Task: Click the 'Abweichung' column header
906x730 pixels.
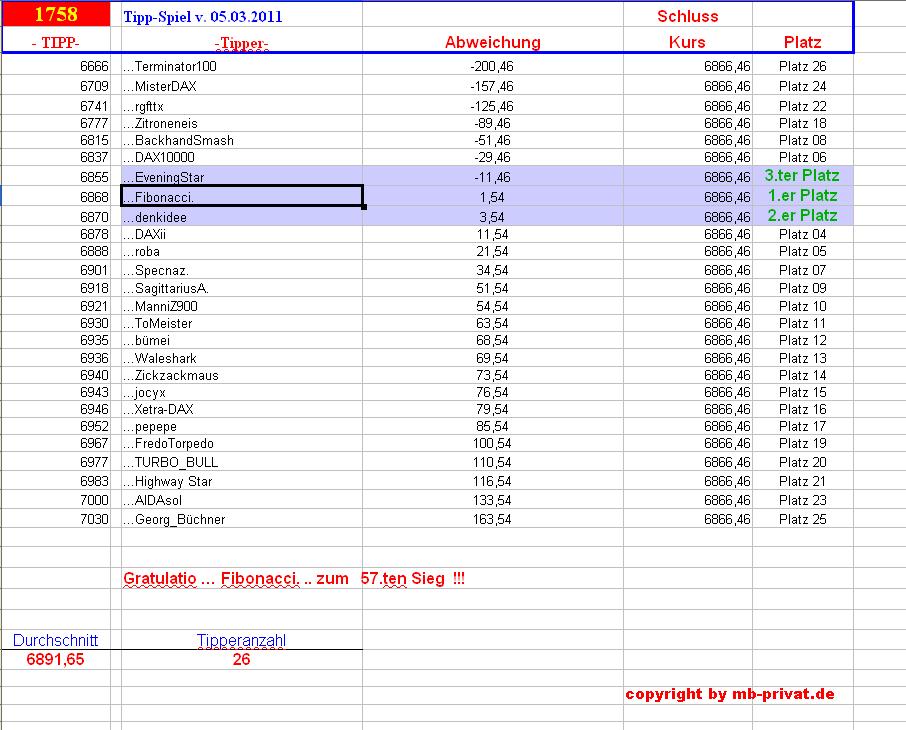Action: coord(492,42)
